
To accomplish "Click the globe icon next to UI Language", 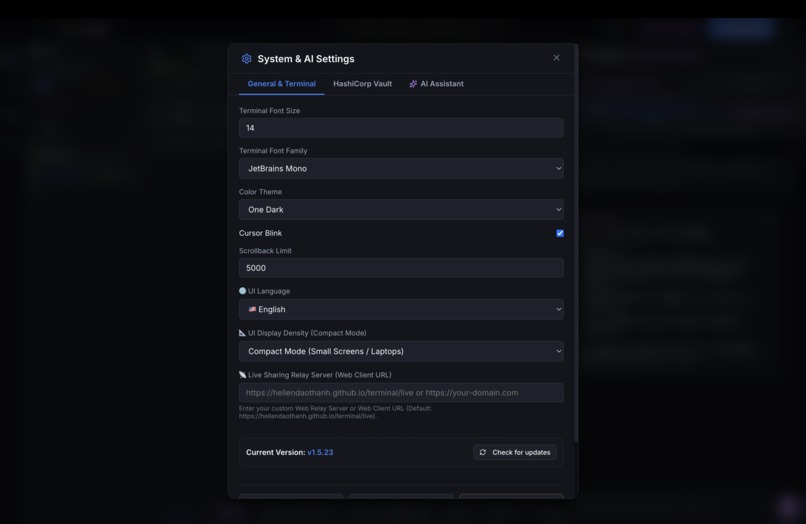I will pos(243,291).
